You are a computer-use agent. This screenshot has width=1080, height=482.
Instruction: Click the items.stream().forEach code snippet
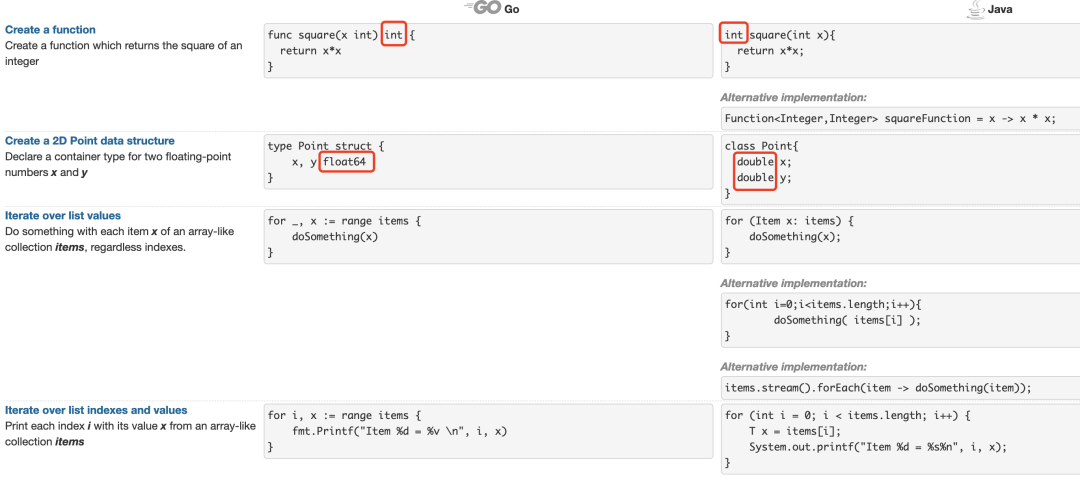pyautogui.click(x=900, y=388)
